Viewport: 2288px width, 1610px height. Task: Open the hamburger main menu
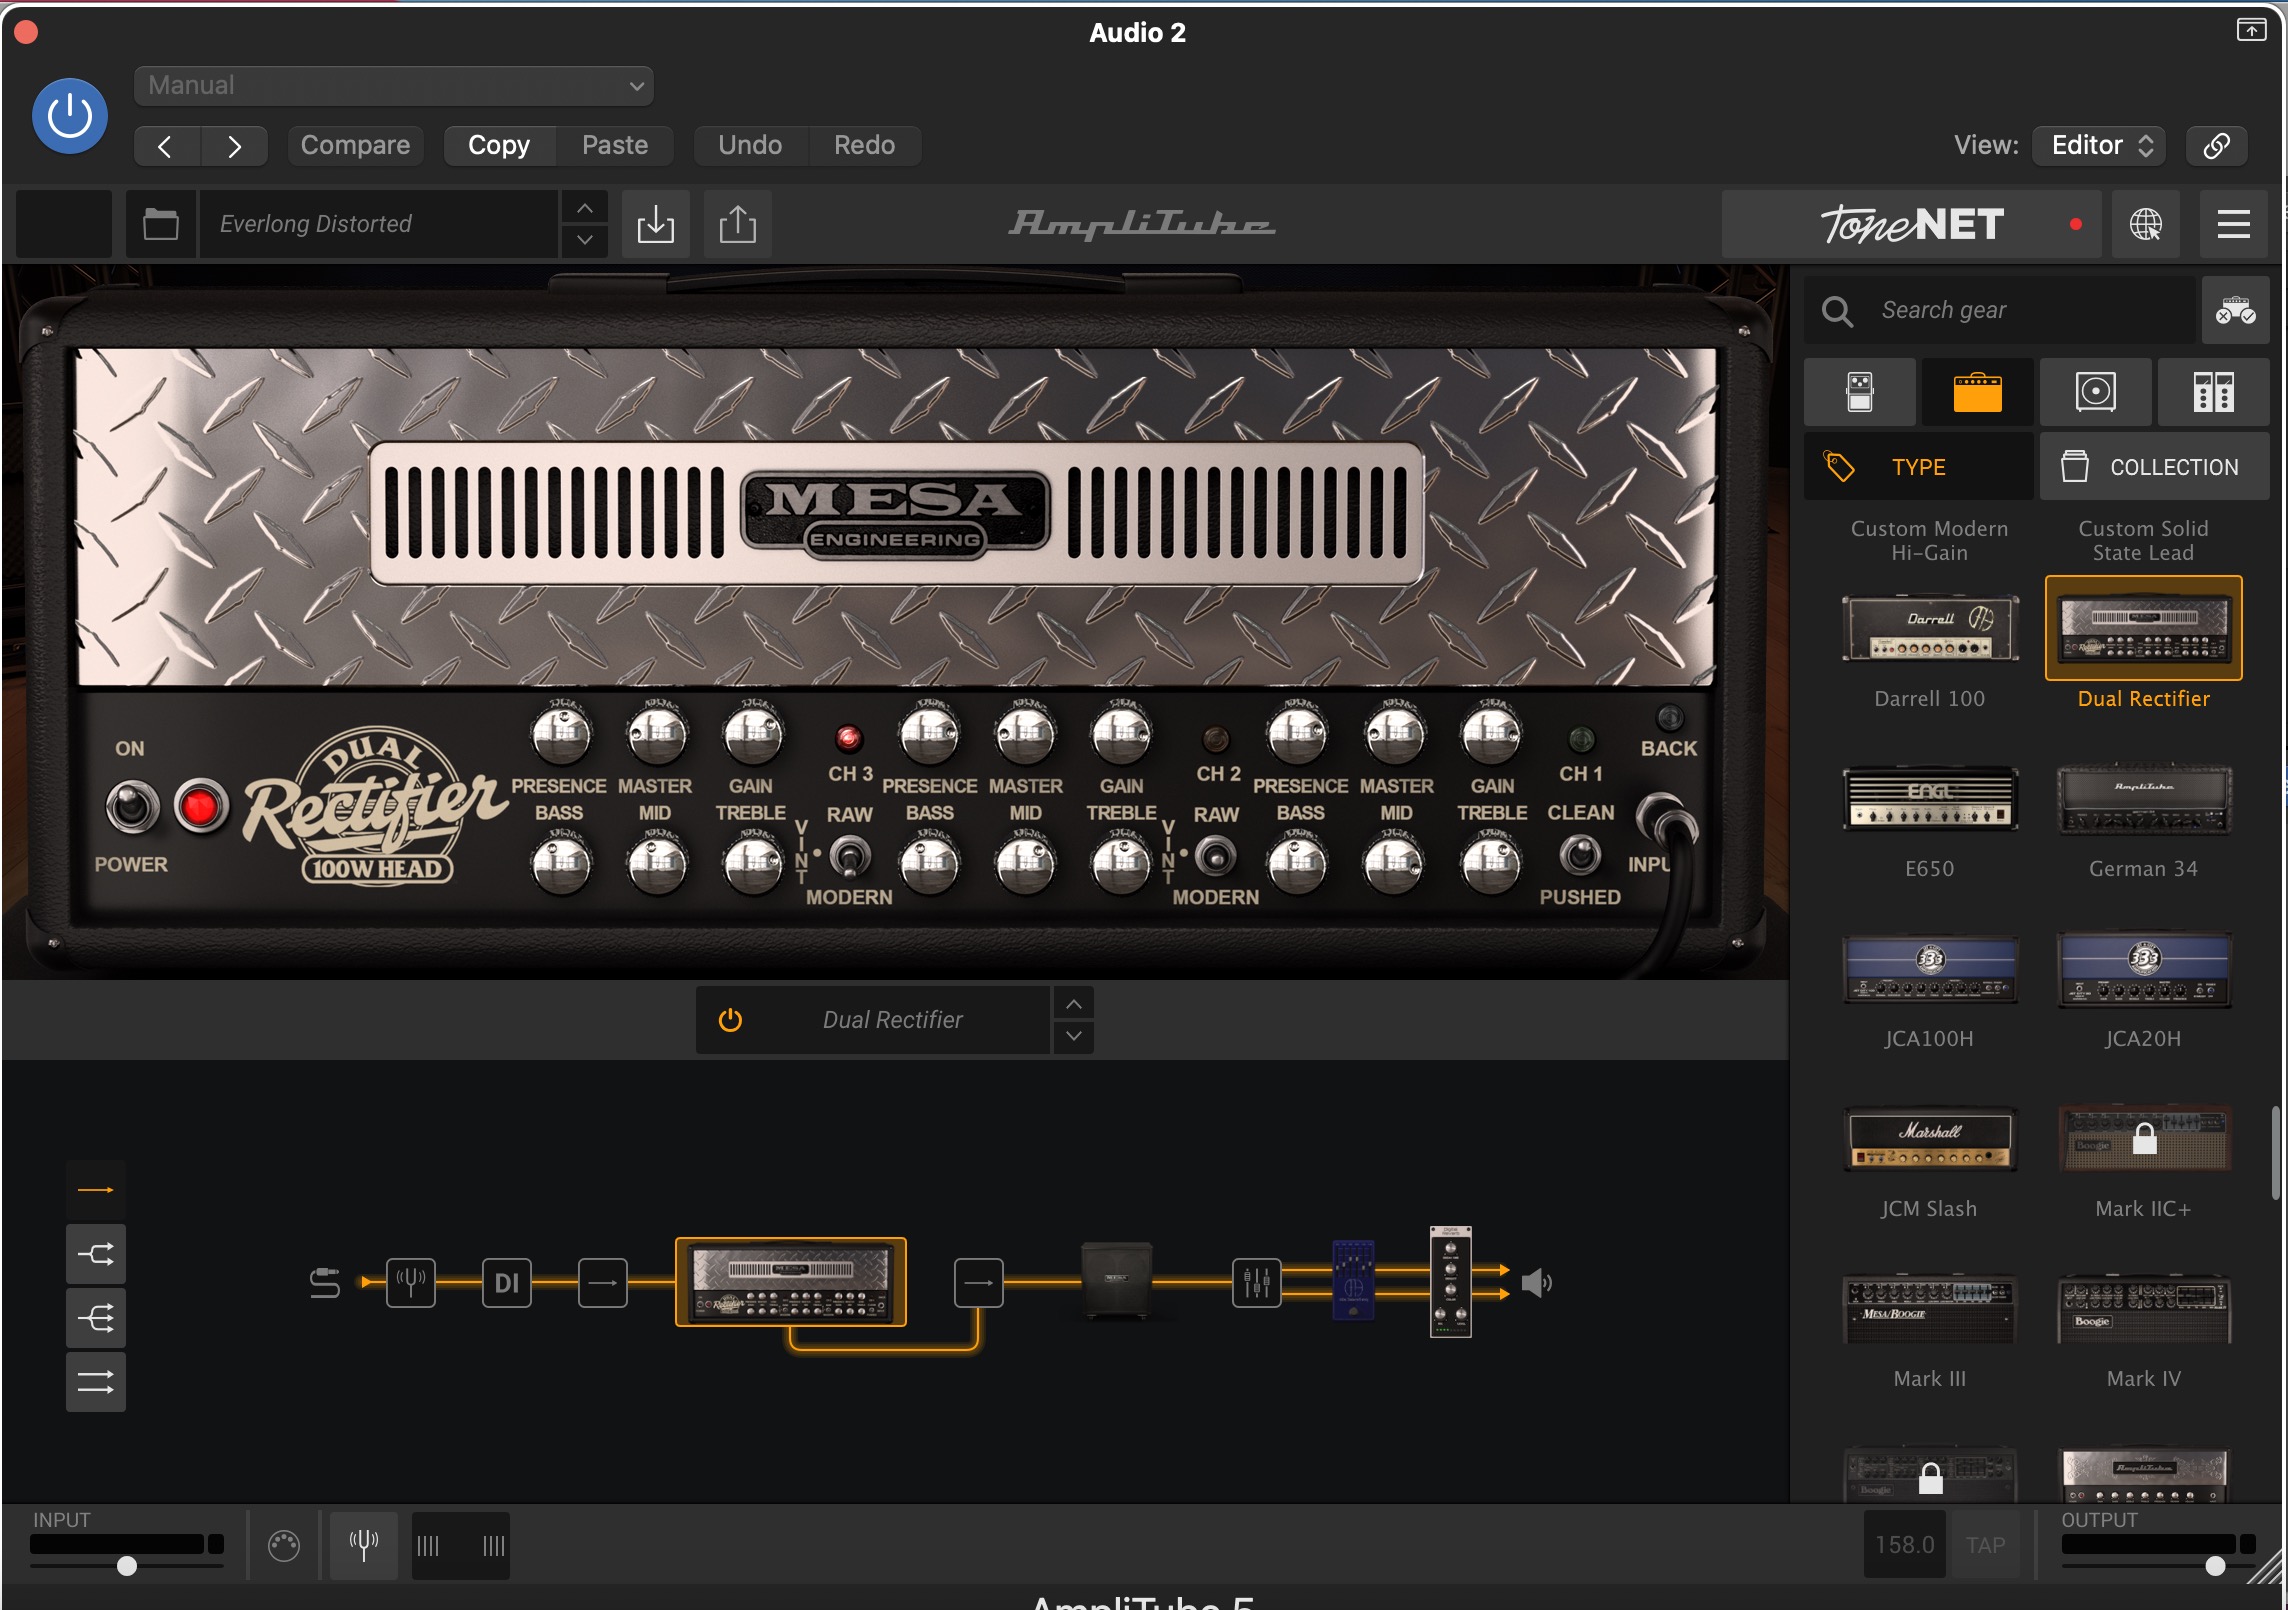pyautogui.click(x=2234, y=224)
